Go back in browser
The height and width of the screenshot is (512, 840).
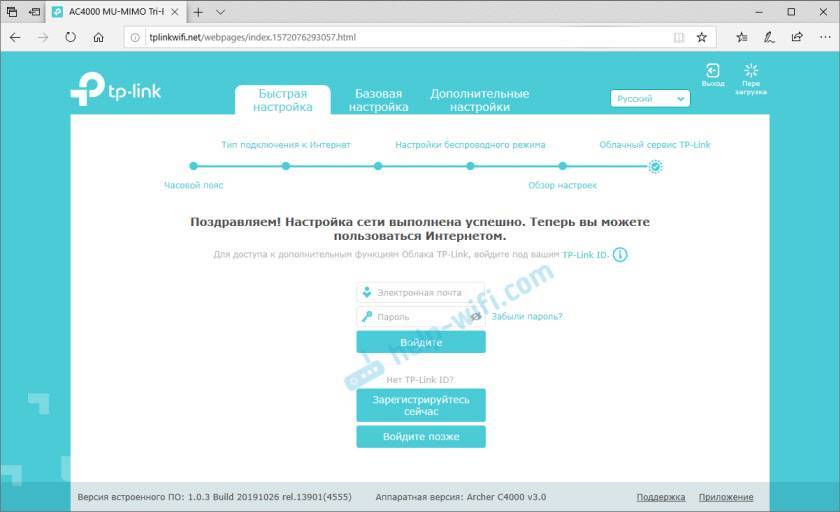(15, 37)
